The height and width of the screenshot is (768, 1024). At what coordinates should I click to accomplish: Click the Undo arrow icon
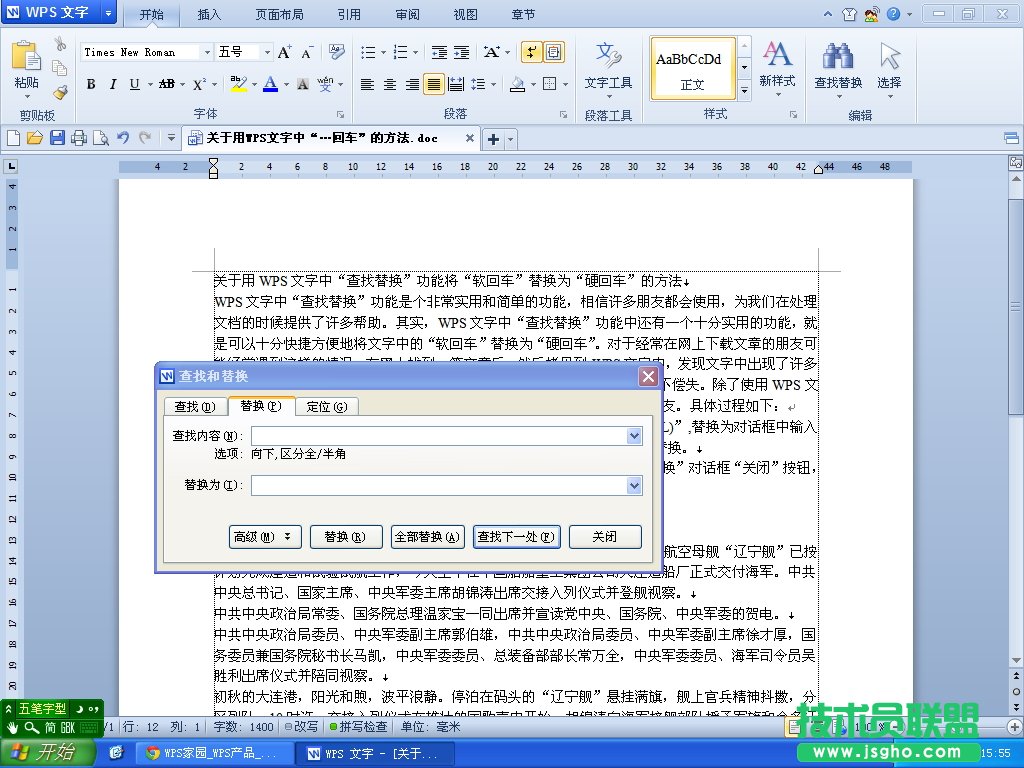click(x=123, y=138)
